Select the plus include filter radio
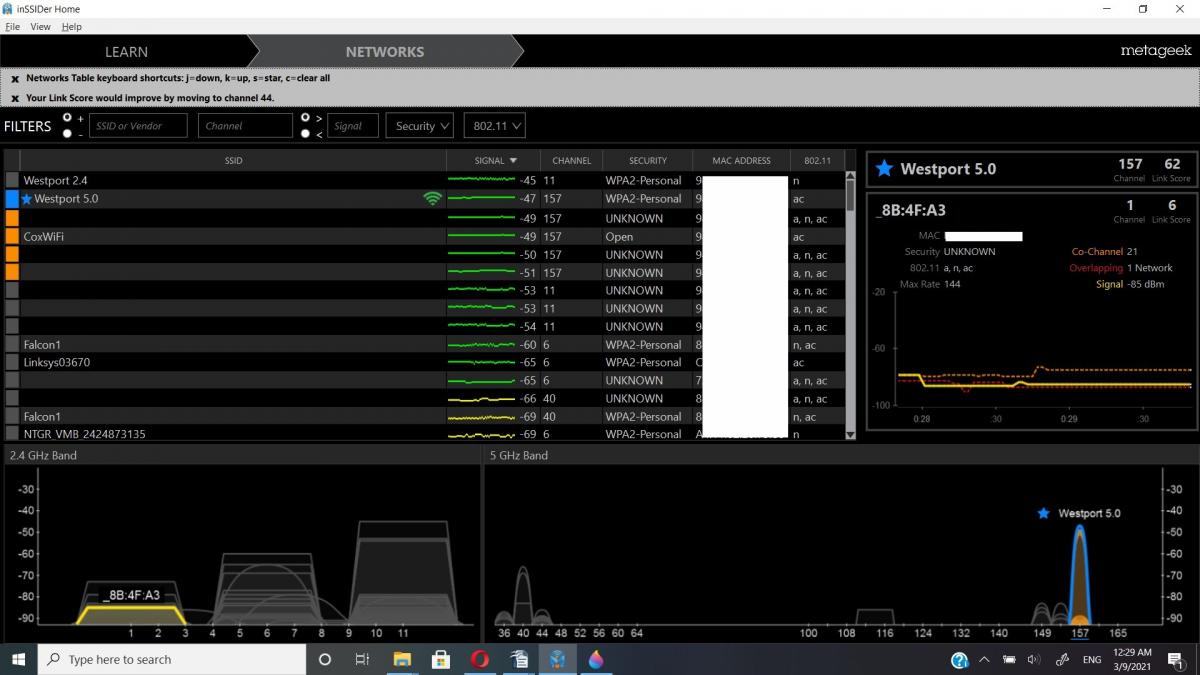1200x675 pixels. coord(67,118)
